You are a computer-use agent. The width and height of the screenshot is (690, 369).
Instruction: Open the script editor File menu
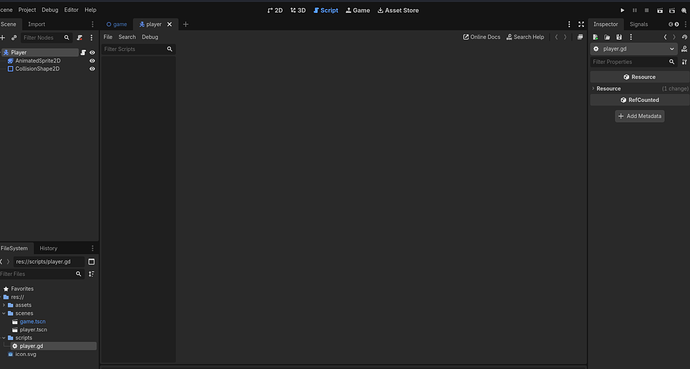108,37
